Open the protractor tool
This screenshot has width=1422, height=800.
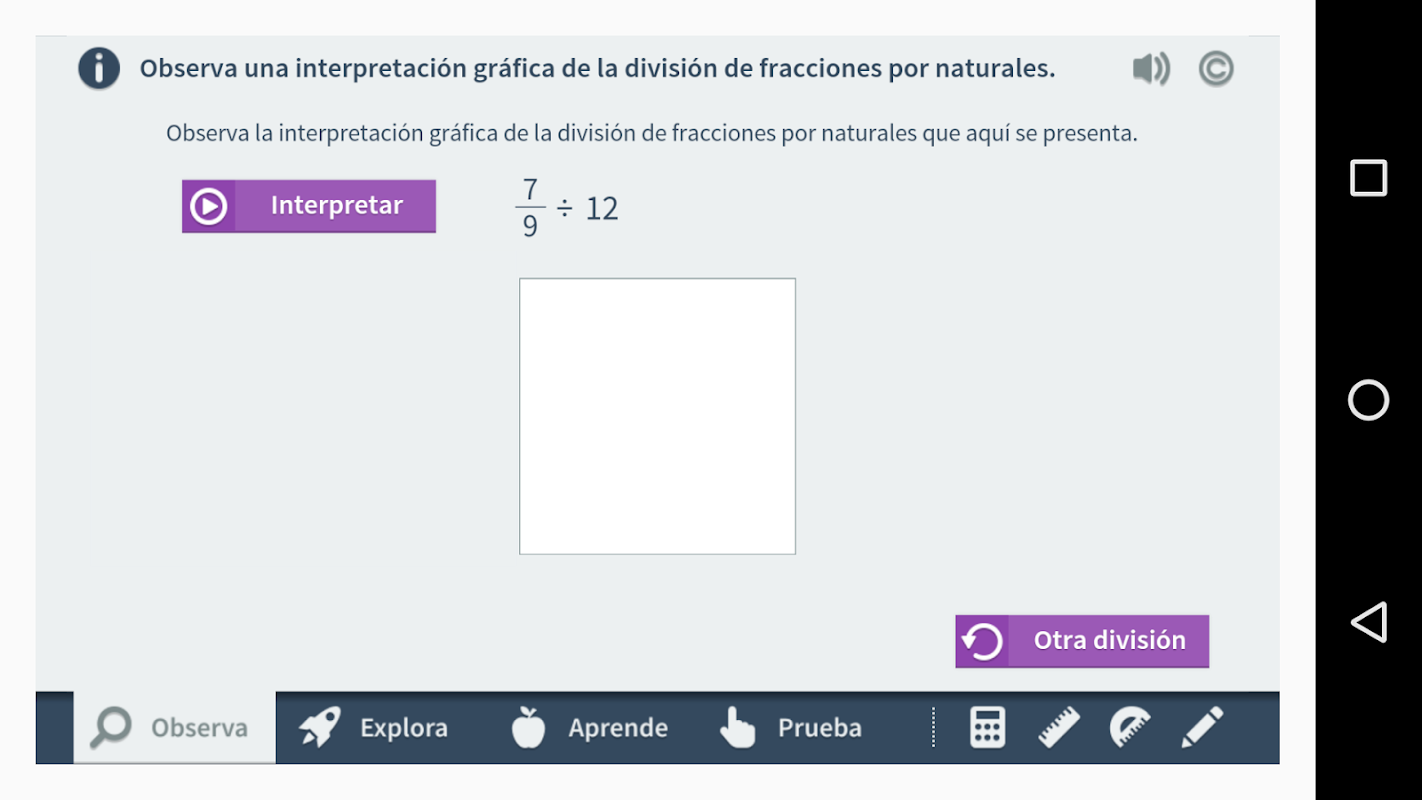[1130, 727]
